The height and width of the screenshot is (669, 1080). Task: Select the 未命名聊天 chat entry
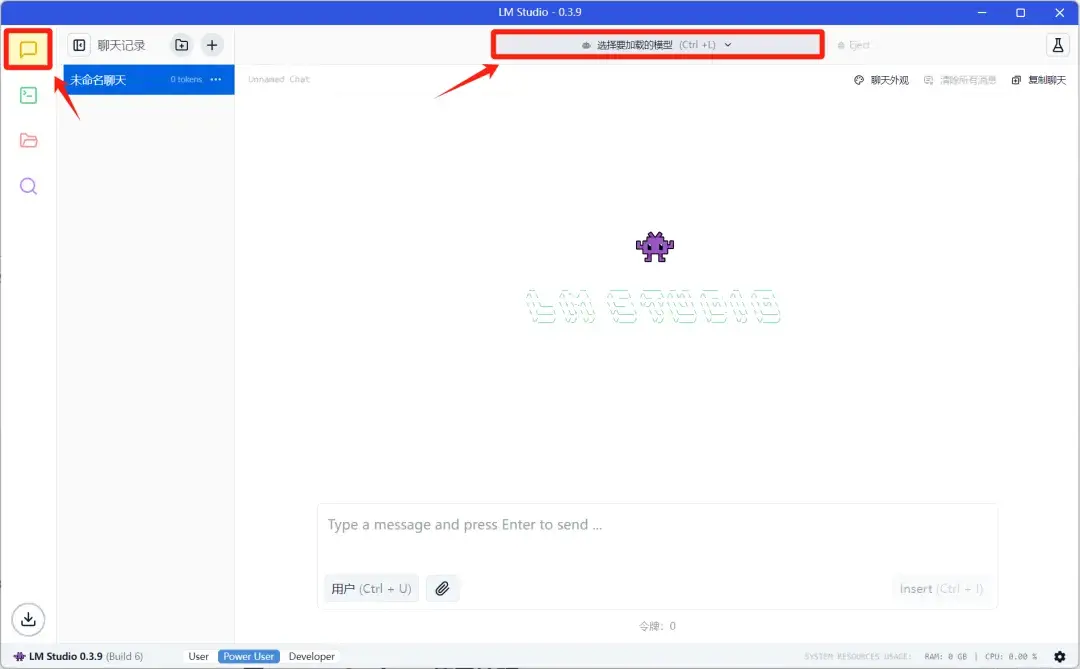coord(149,80)
